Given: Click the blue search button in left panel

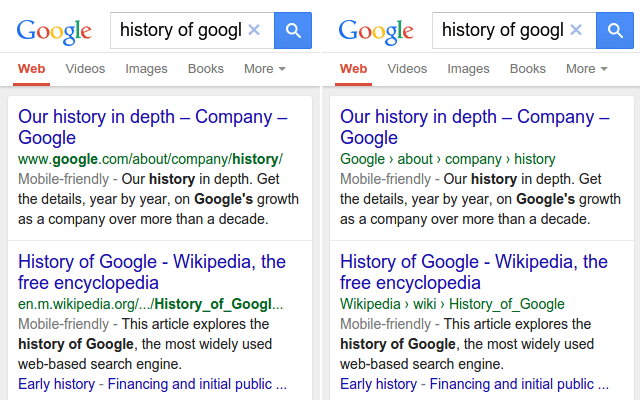Looking at the screenshot, I should coord(293,30).
